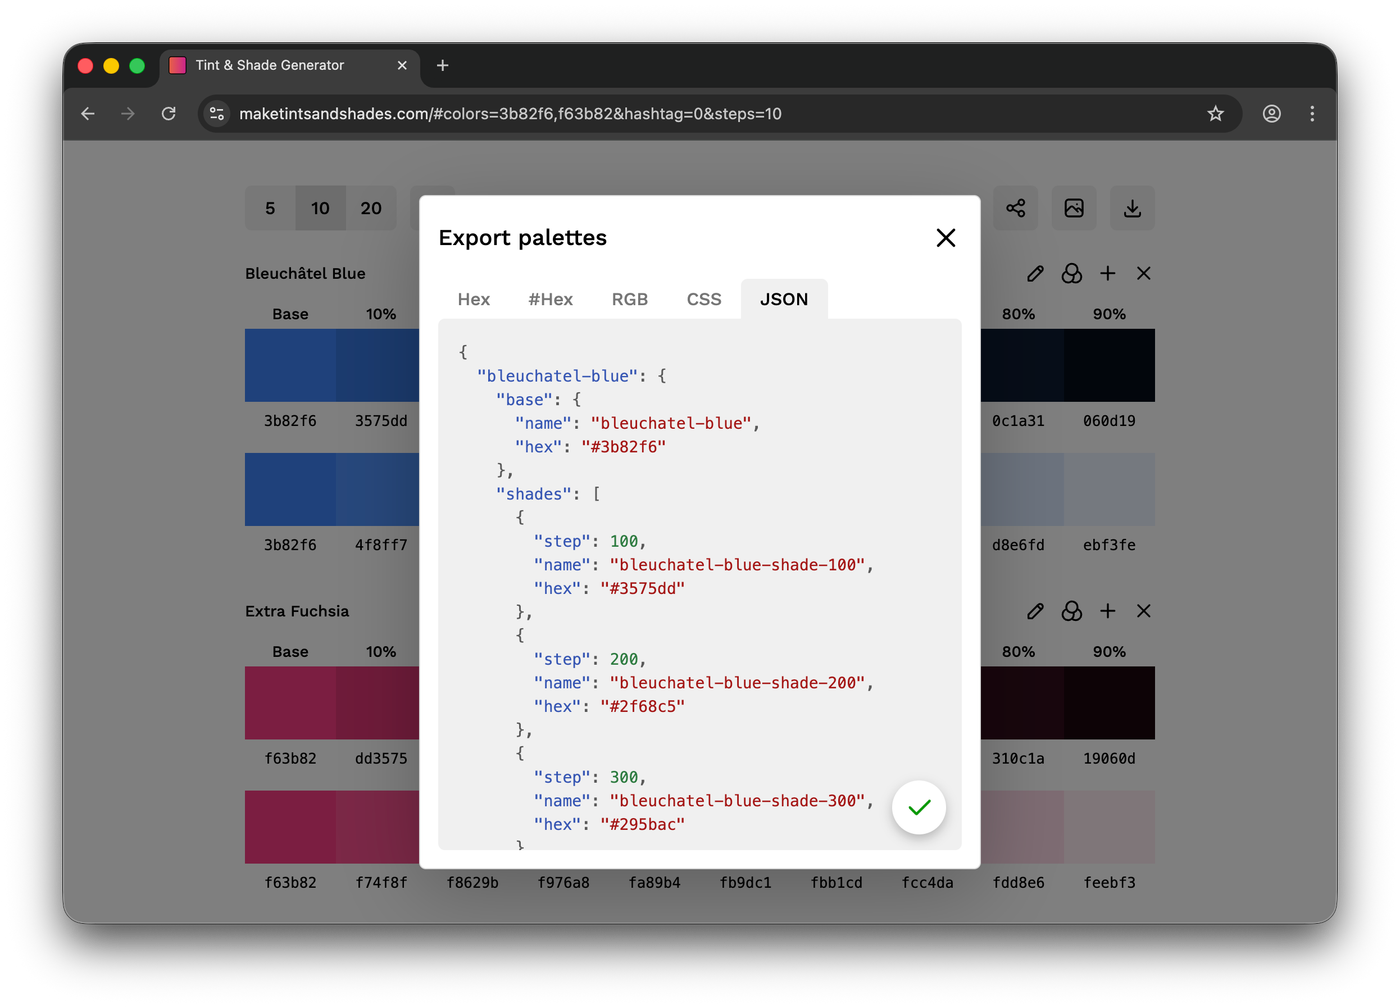Open the RGB export tab
Viewport: 1400px width, 1007px height.
click(630, 299)
